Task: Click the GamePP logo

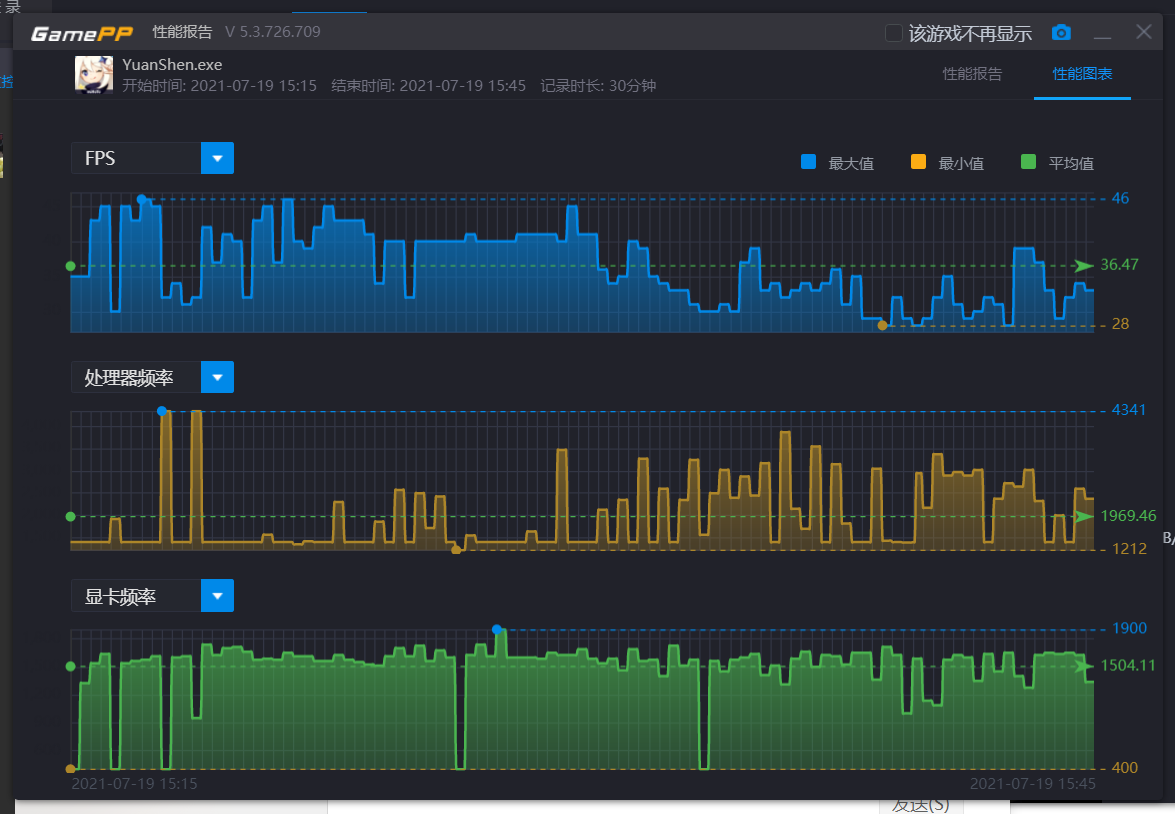Action: (82, 33)
